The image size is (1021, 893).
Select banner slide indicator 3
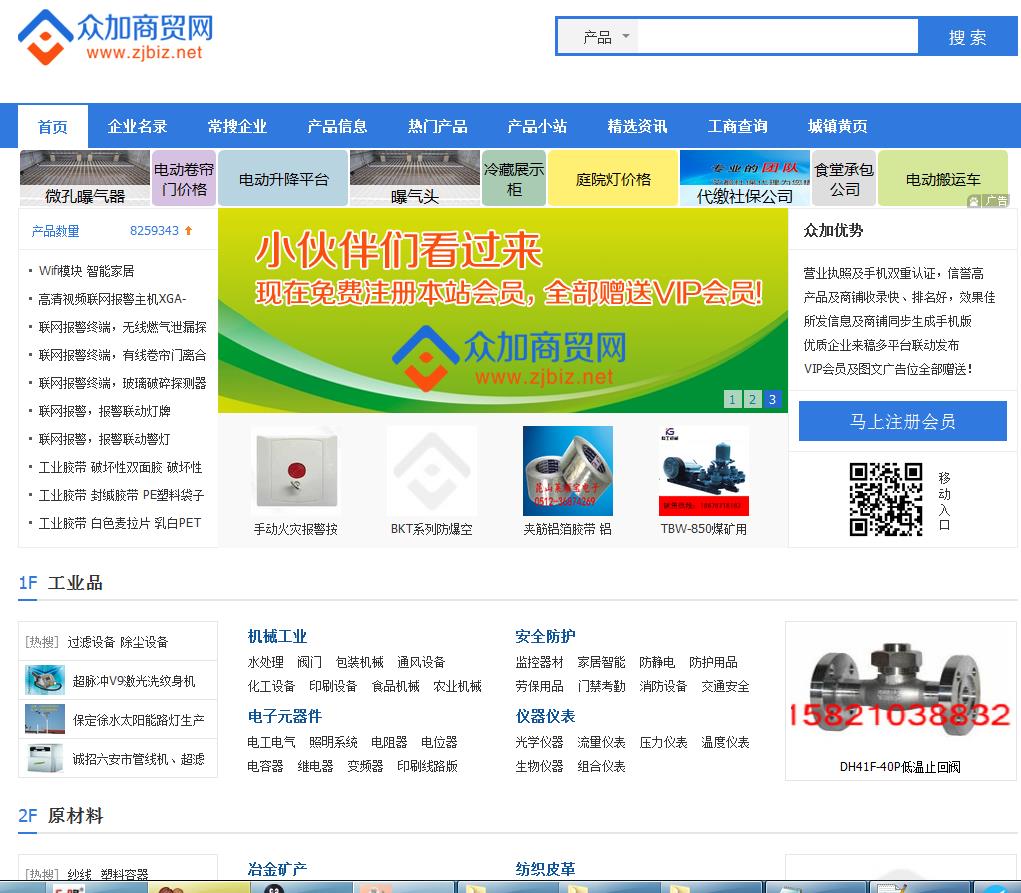point(772,400)
